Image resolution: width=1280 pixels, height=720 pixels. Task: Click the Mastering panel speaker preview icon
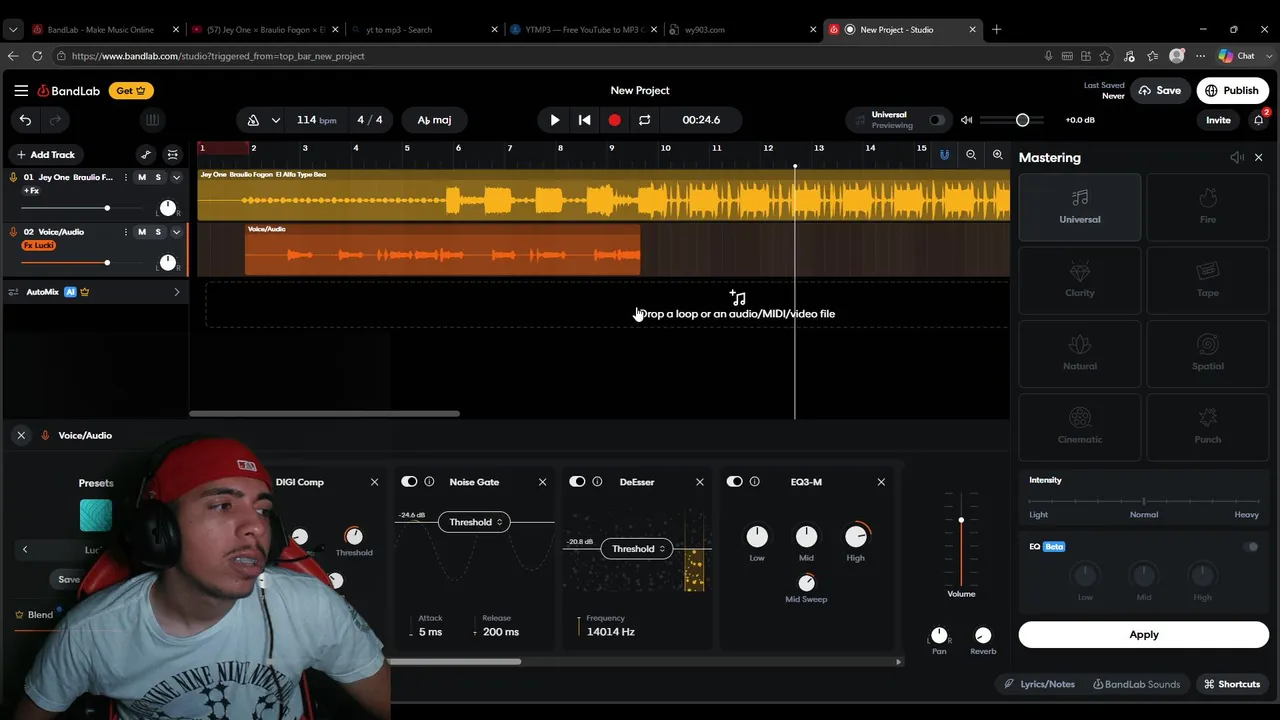1237,158
